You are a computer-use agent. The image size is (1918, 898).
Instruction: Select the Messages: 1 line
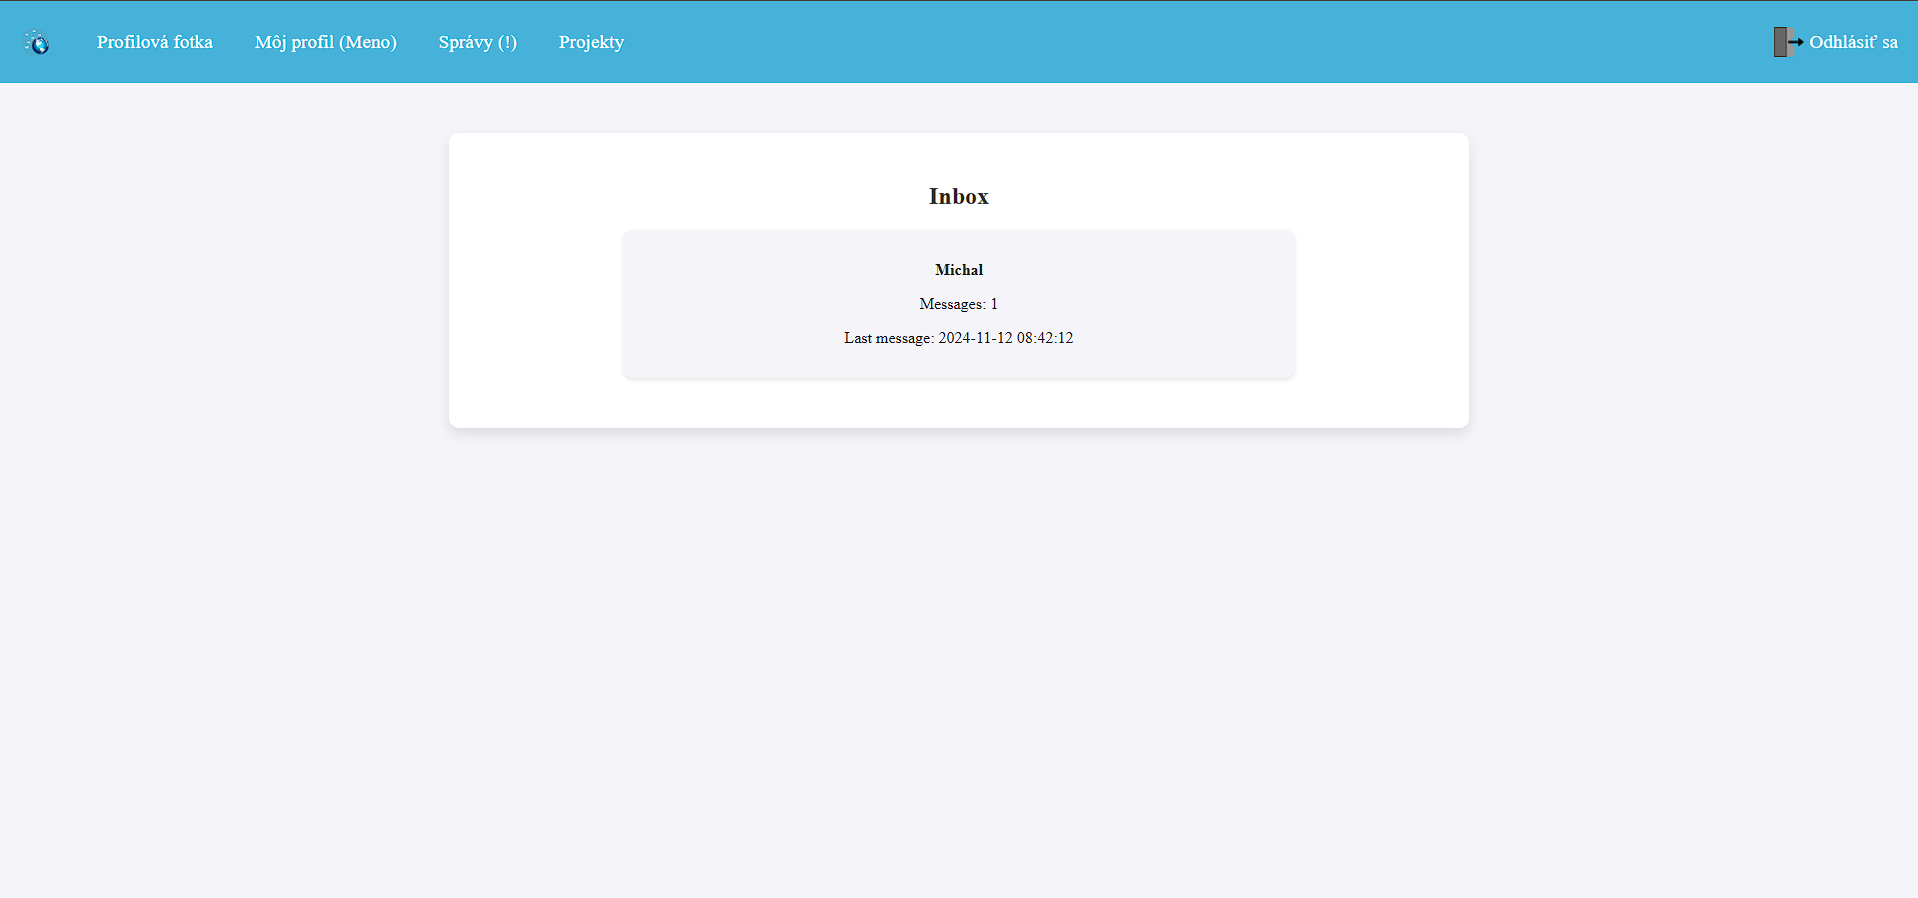(x=959, y=304)
